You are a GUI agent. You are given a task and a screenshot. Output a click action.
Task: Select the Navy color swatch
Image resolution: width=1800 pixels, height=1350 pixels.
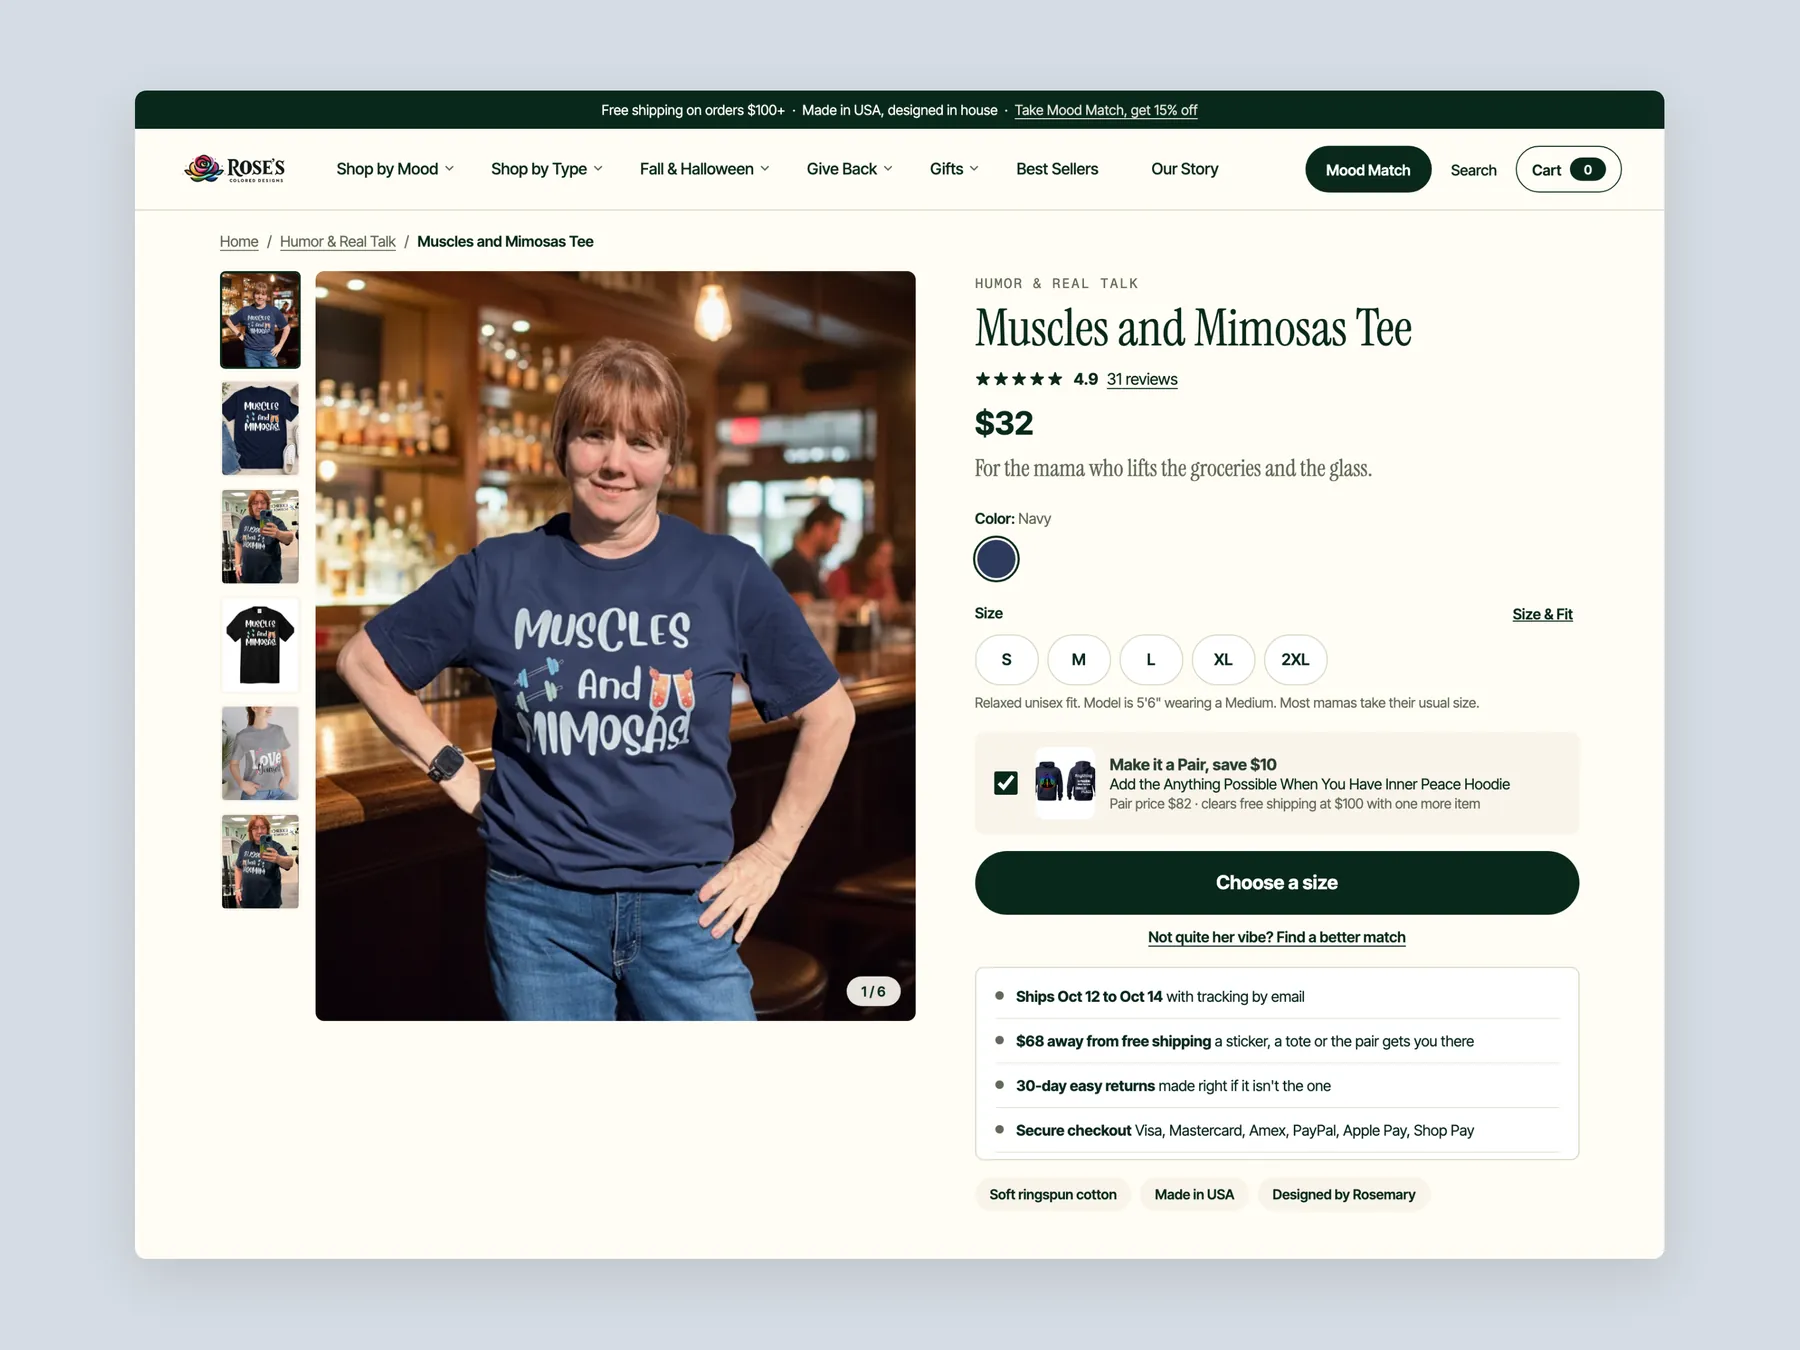click(996, 559)
